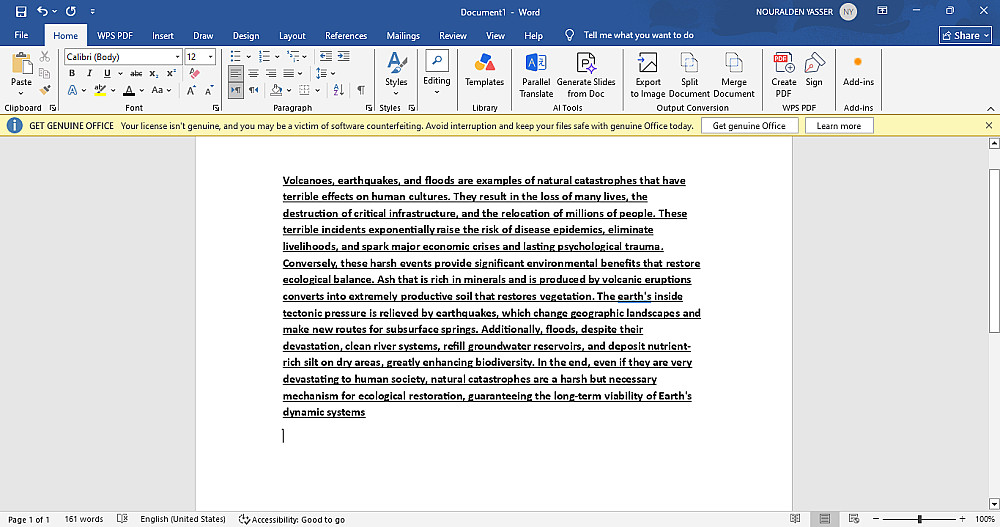The image size is (1000, 527).
Task: Click the Tell me what you want to do box
Action: (x=638, y=35)
